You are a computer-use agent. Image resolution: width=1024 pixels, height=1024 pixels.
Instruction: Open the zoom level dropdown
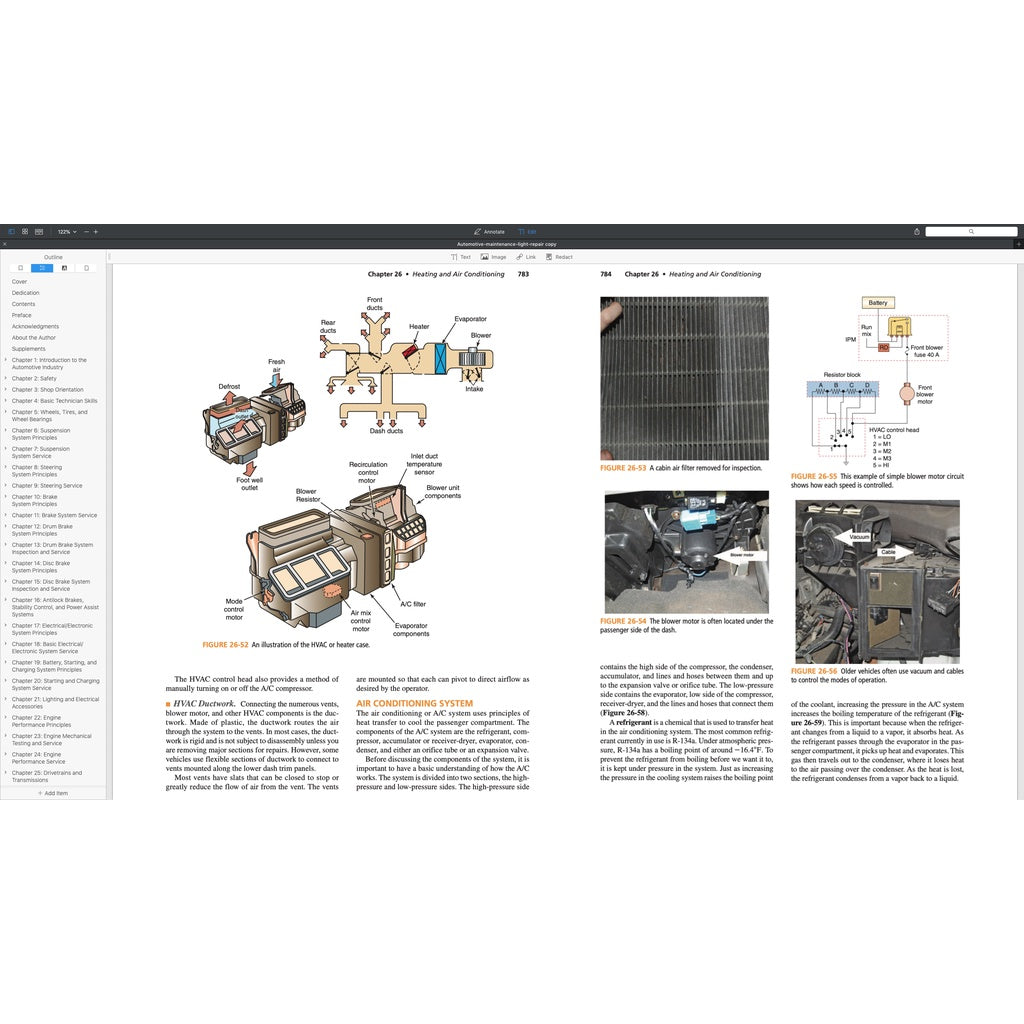74,231
